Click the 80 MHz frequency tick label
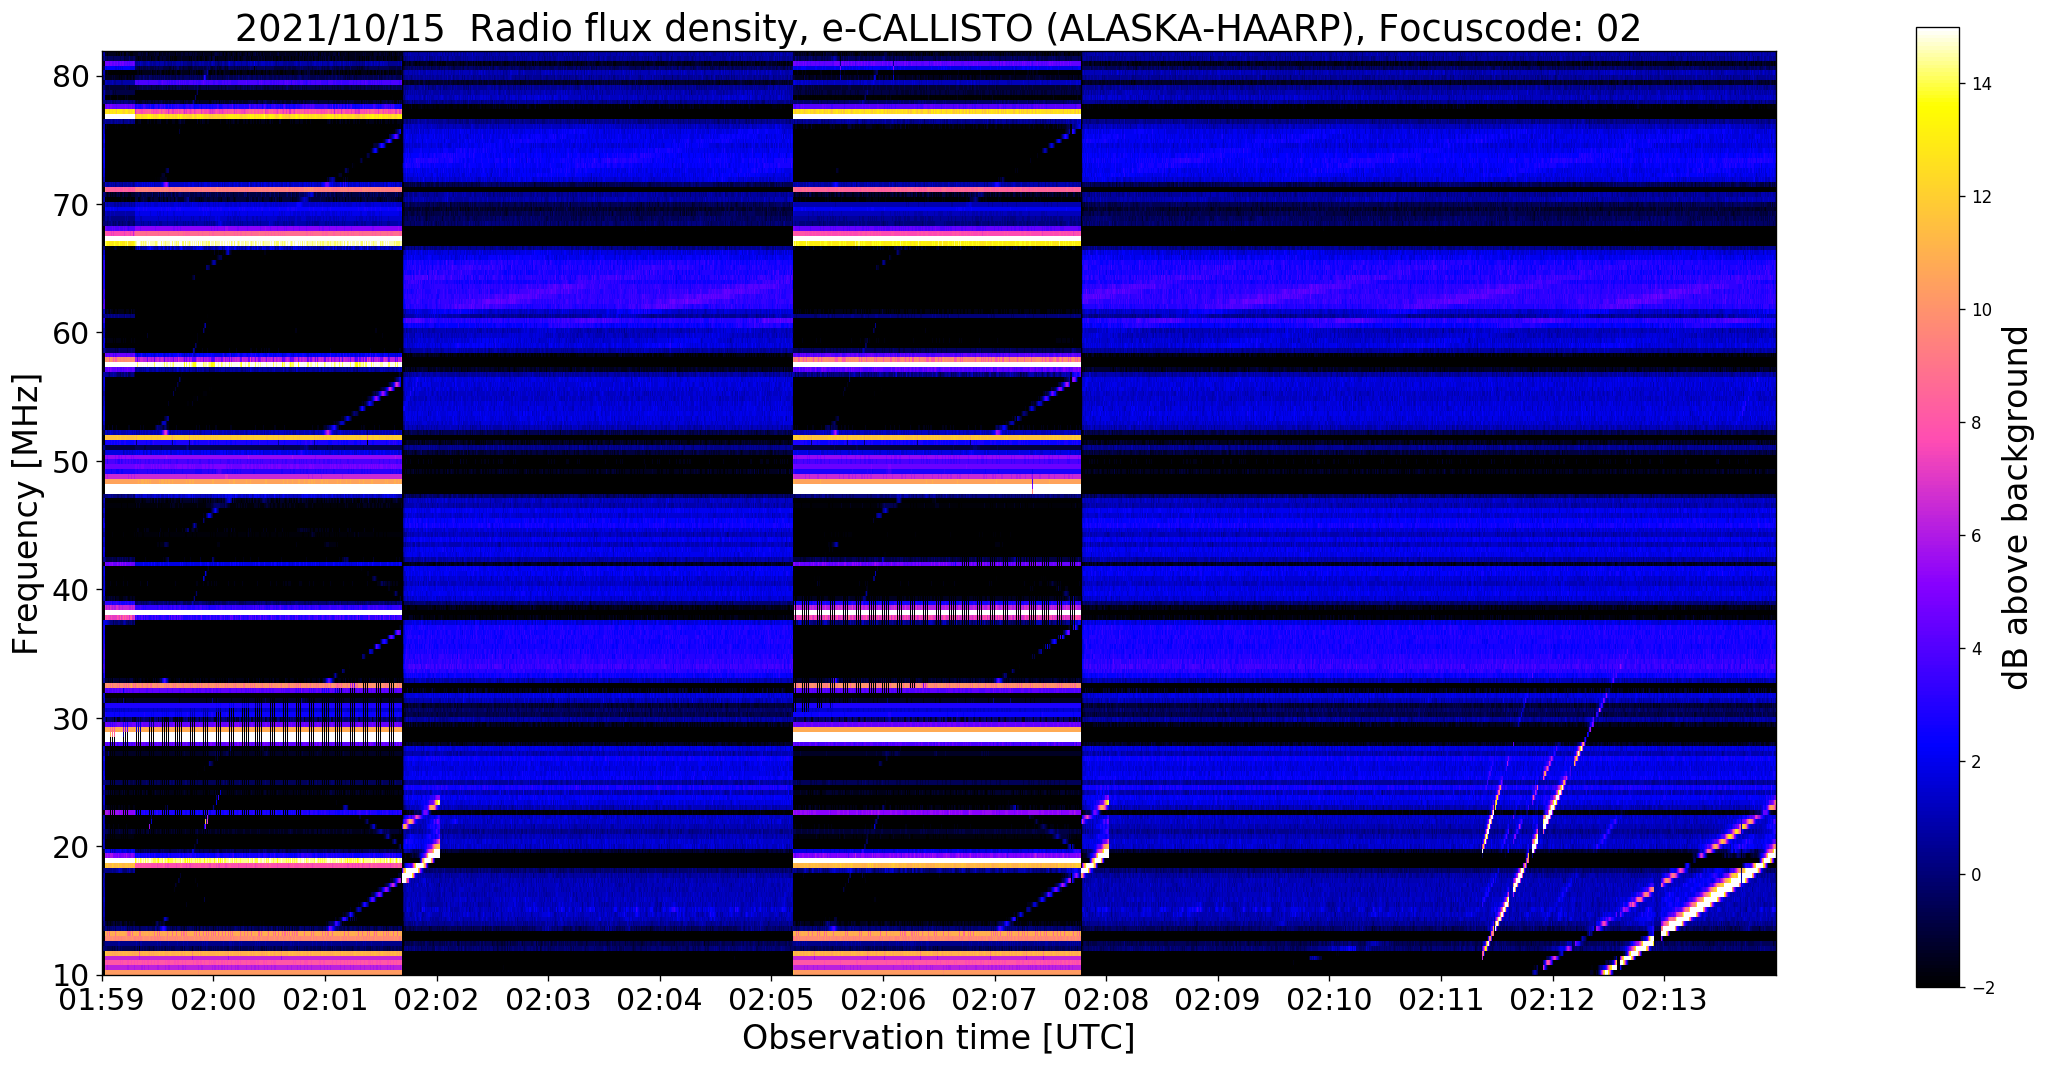2047x1067 pixels. coord(71,76)
